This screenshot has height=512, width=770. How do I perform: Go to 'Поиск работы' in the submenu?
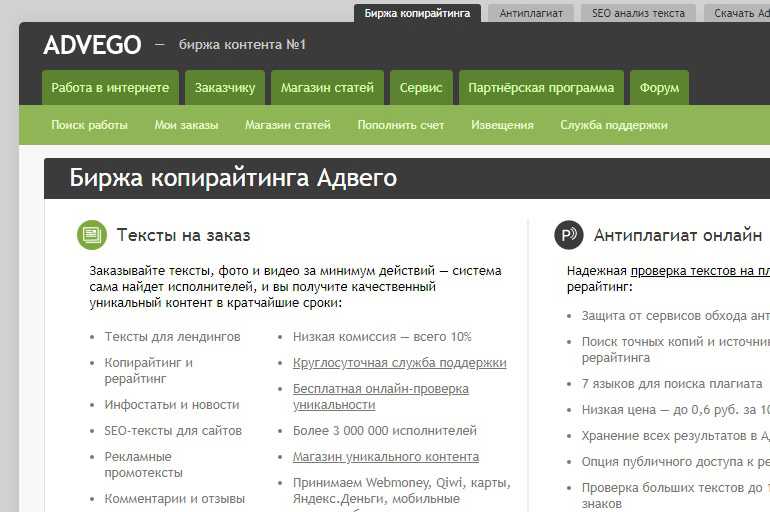tap(89, 125)
